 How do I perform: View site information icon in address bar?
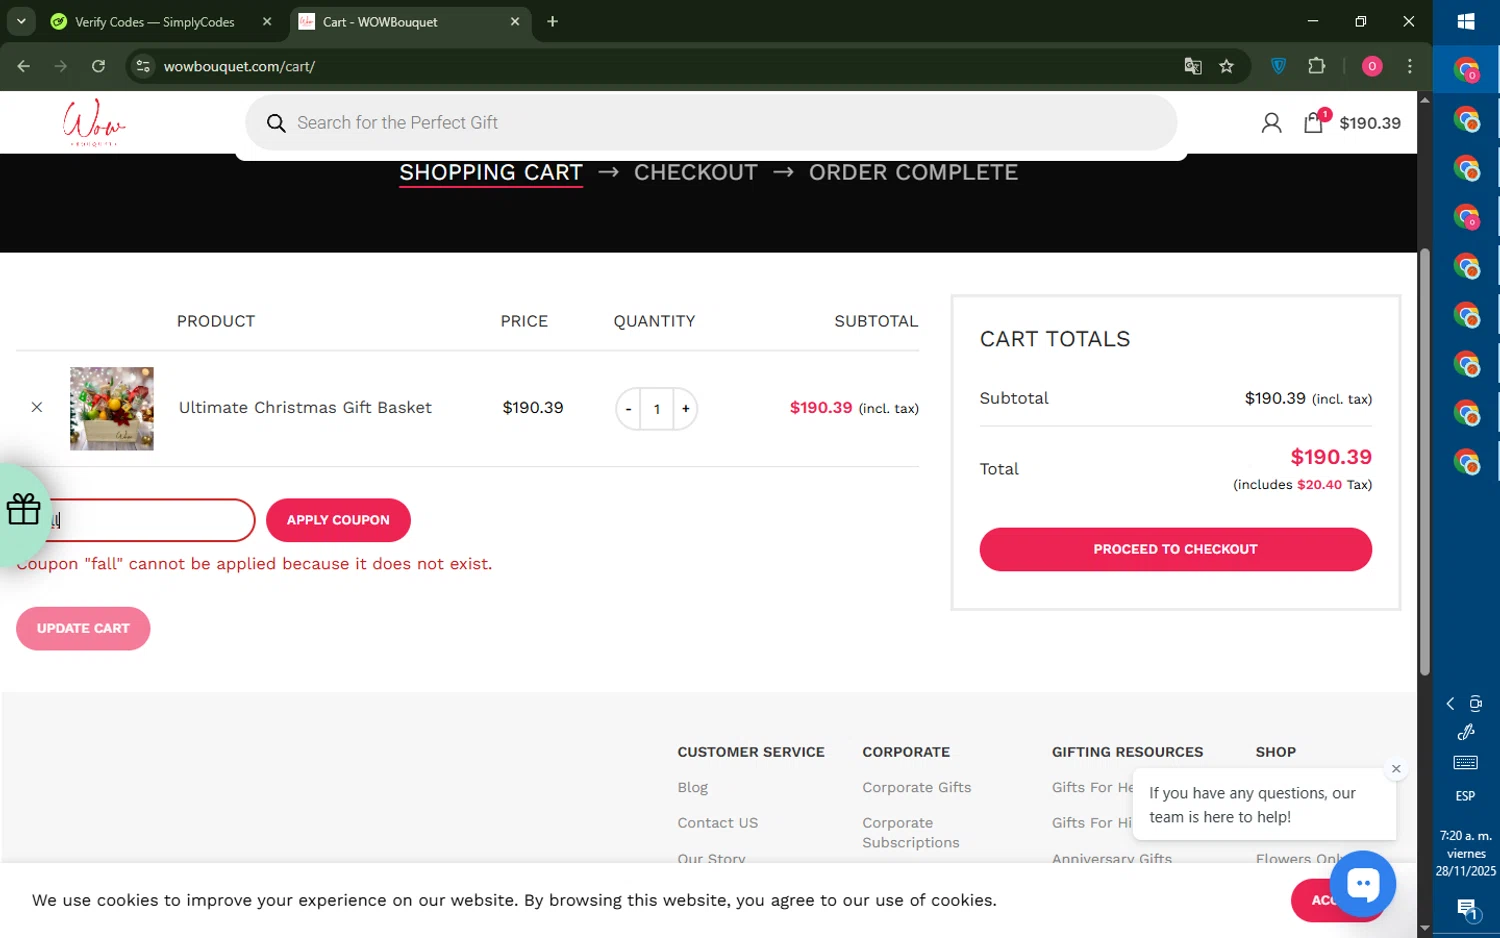click(143, 66)
